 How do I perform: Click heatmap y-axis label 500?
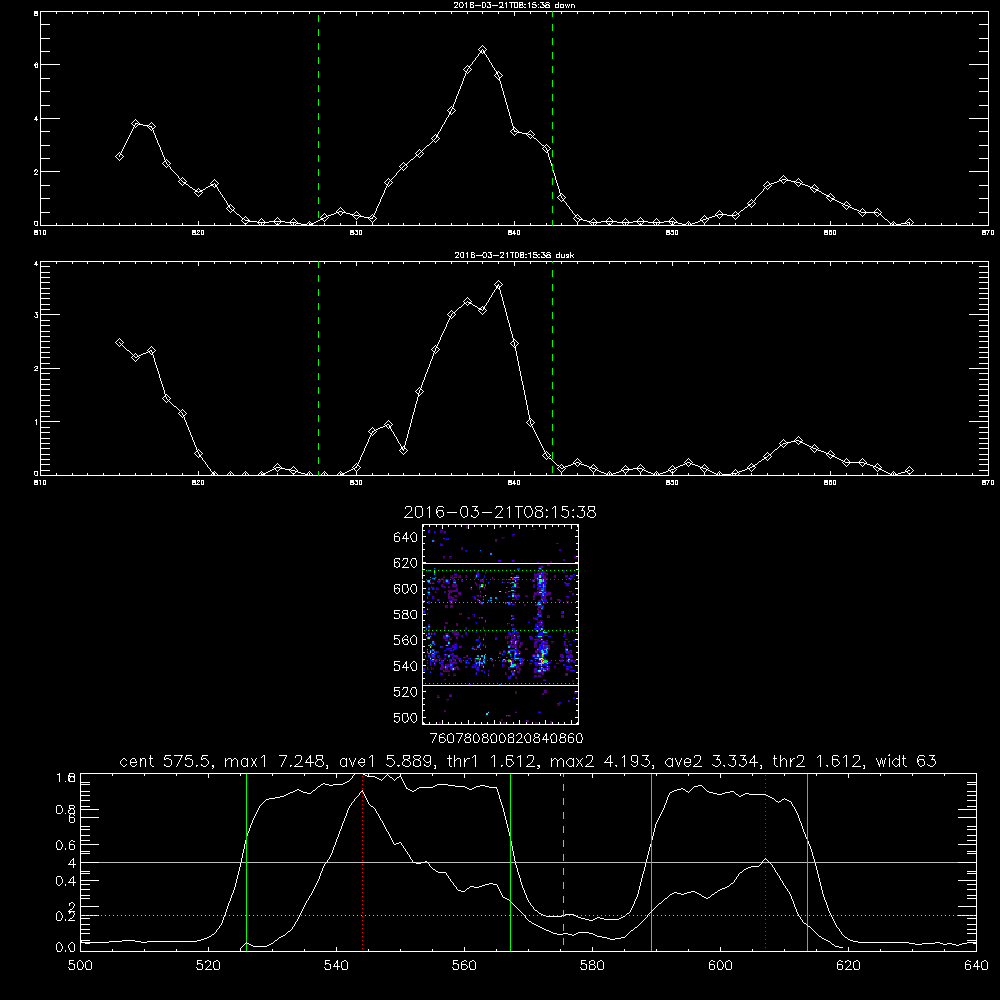pos(405,717)
